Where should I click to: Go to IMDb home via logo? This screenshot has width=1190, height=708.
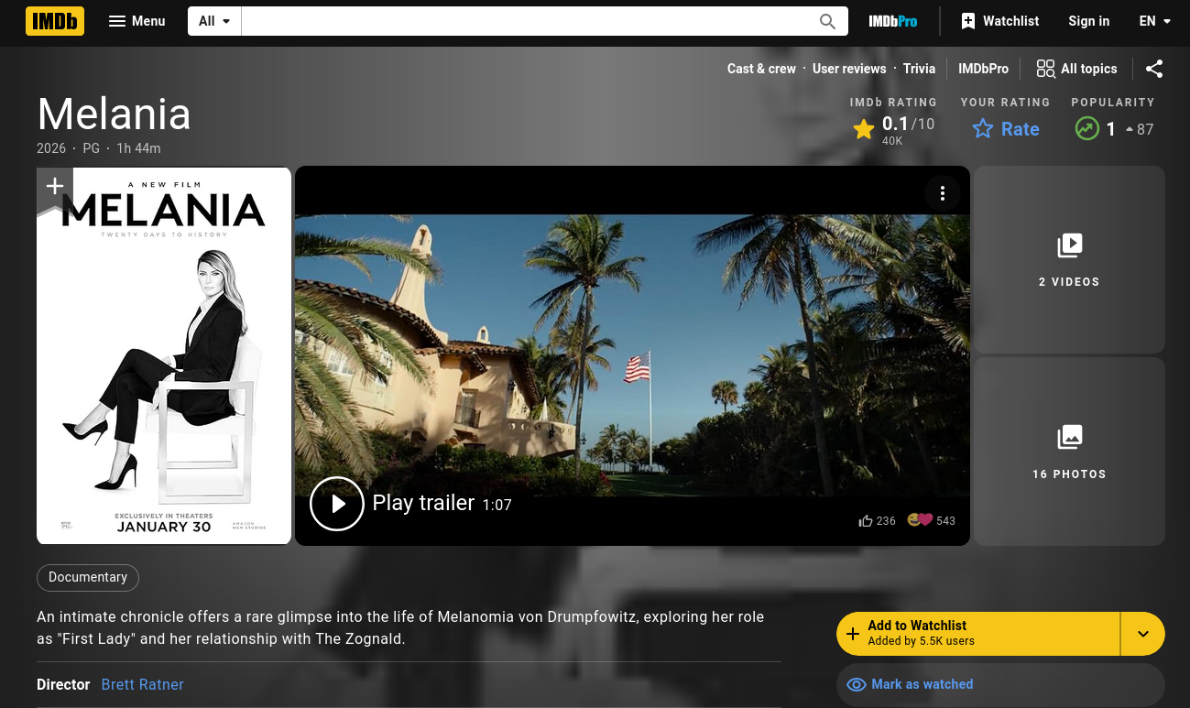[x=55, y=21]
